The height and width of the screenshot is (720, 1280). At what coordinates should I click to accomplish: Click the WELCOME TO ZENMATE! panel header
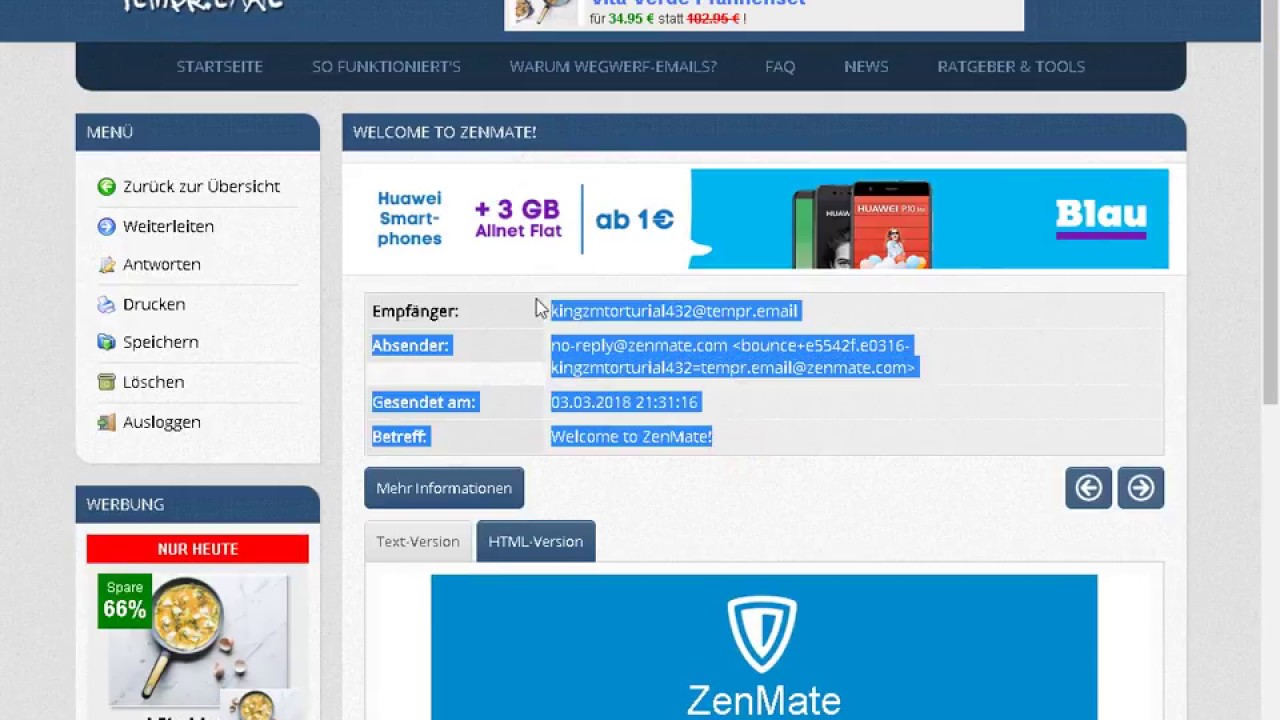(x=764, y=132)
